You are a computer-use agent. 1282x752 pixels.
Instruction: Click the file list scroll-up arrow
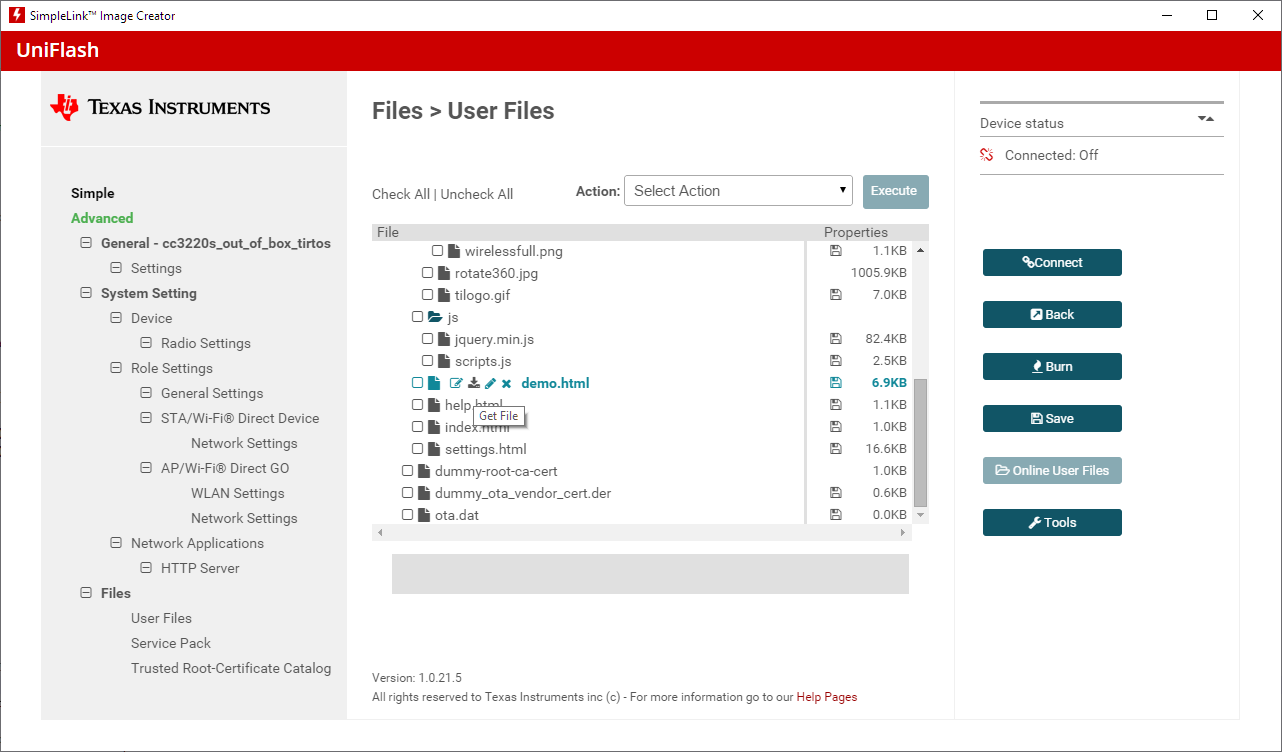point(921,250)
